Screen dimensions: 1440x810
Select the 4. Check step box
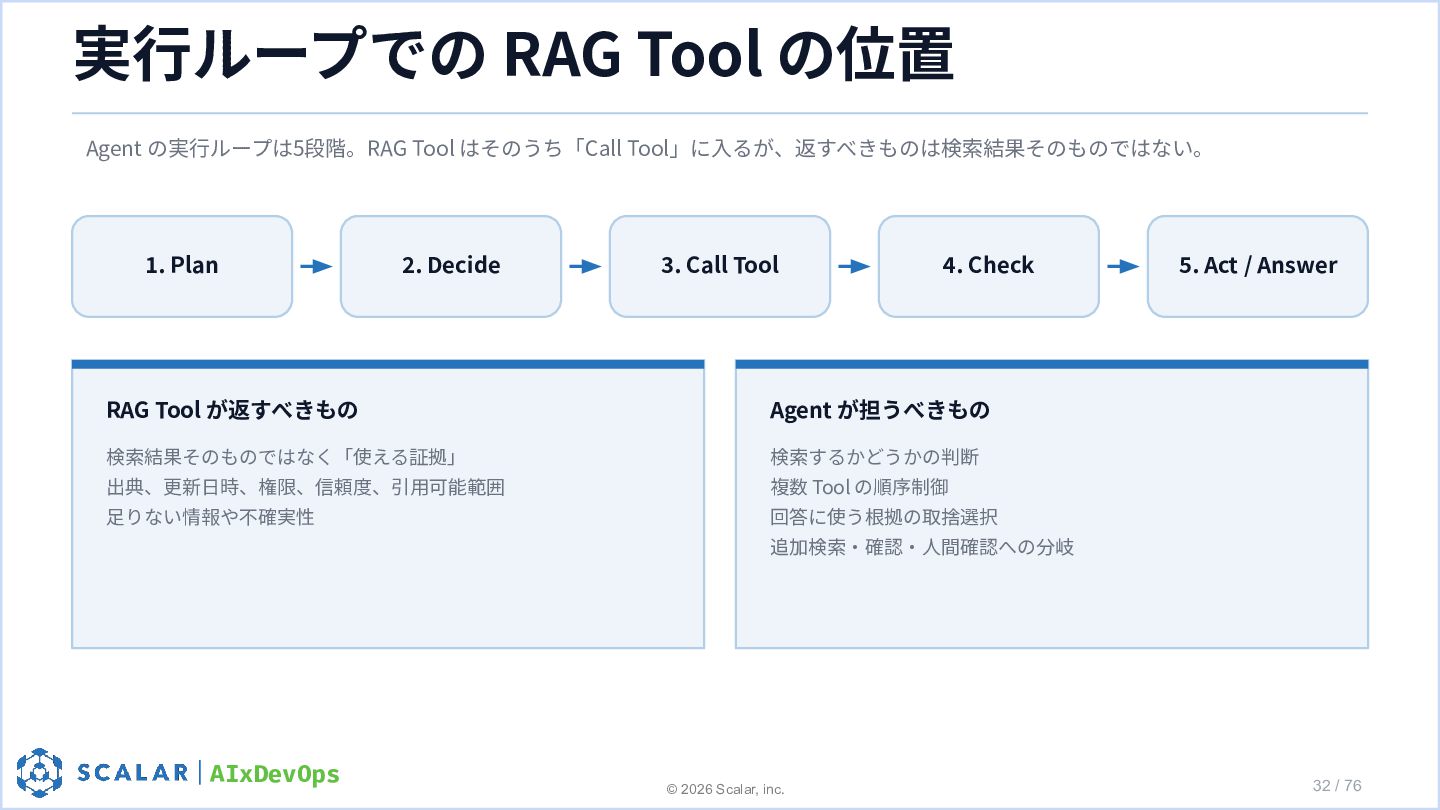click(989, 266)
